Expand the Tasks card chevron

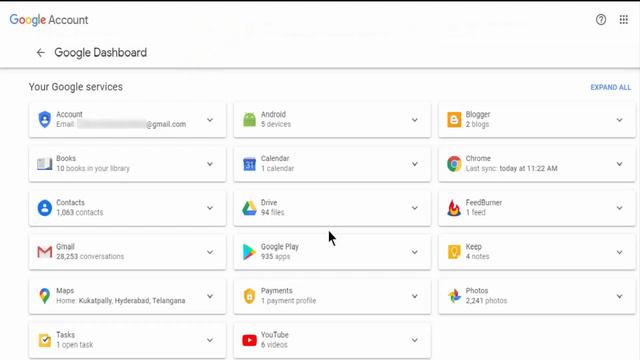(x=210, y=340)
